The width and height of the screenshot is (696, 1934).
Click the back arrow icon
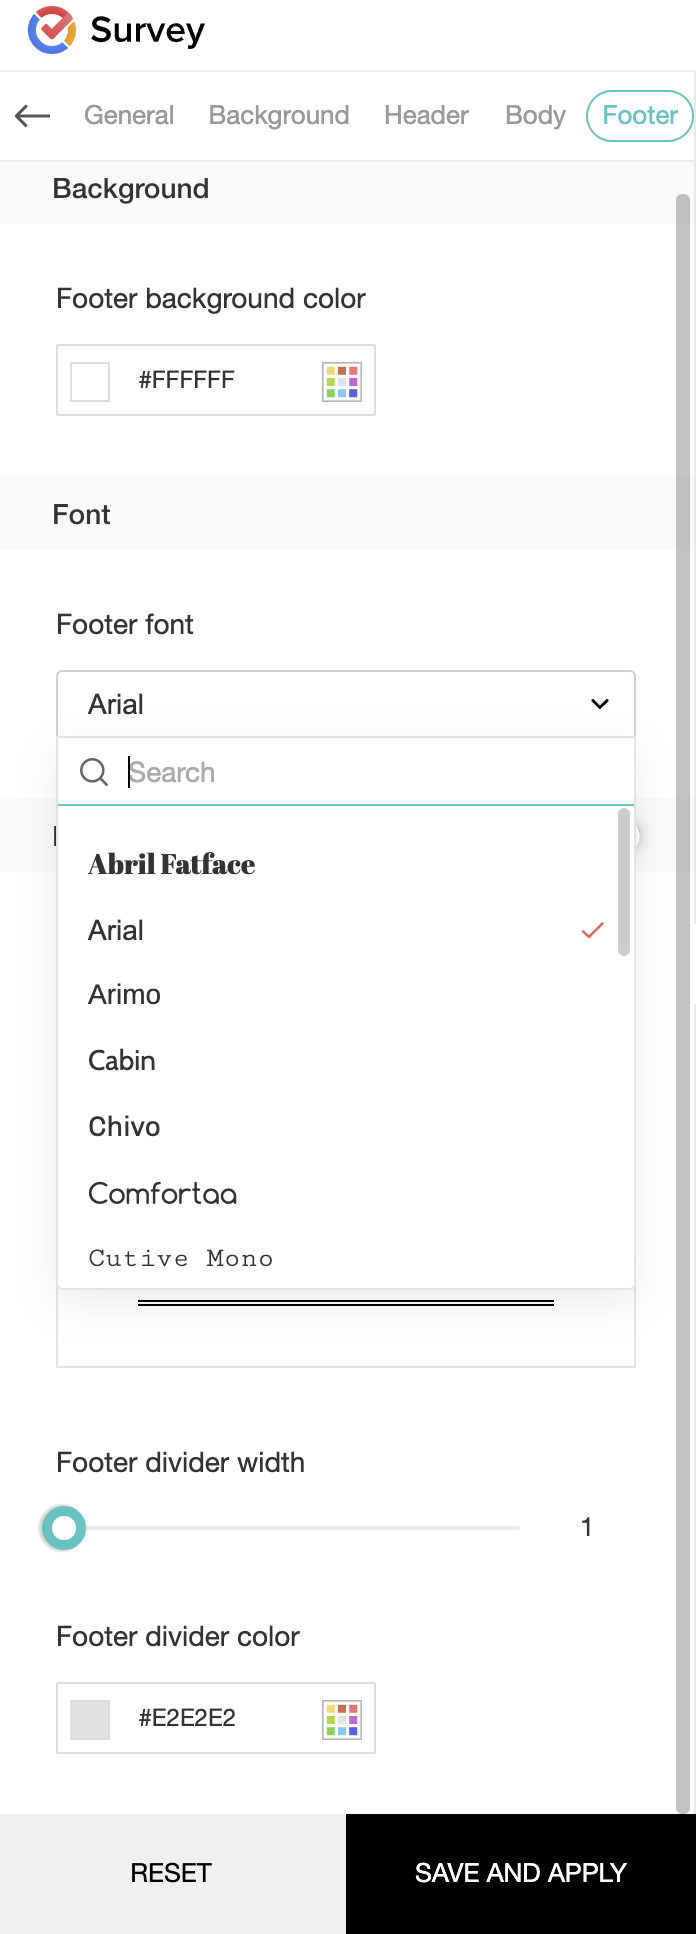click(33, 116)
